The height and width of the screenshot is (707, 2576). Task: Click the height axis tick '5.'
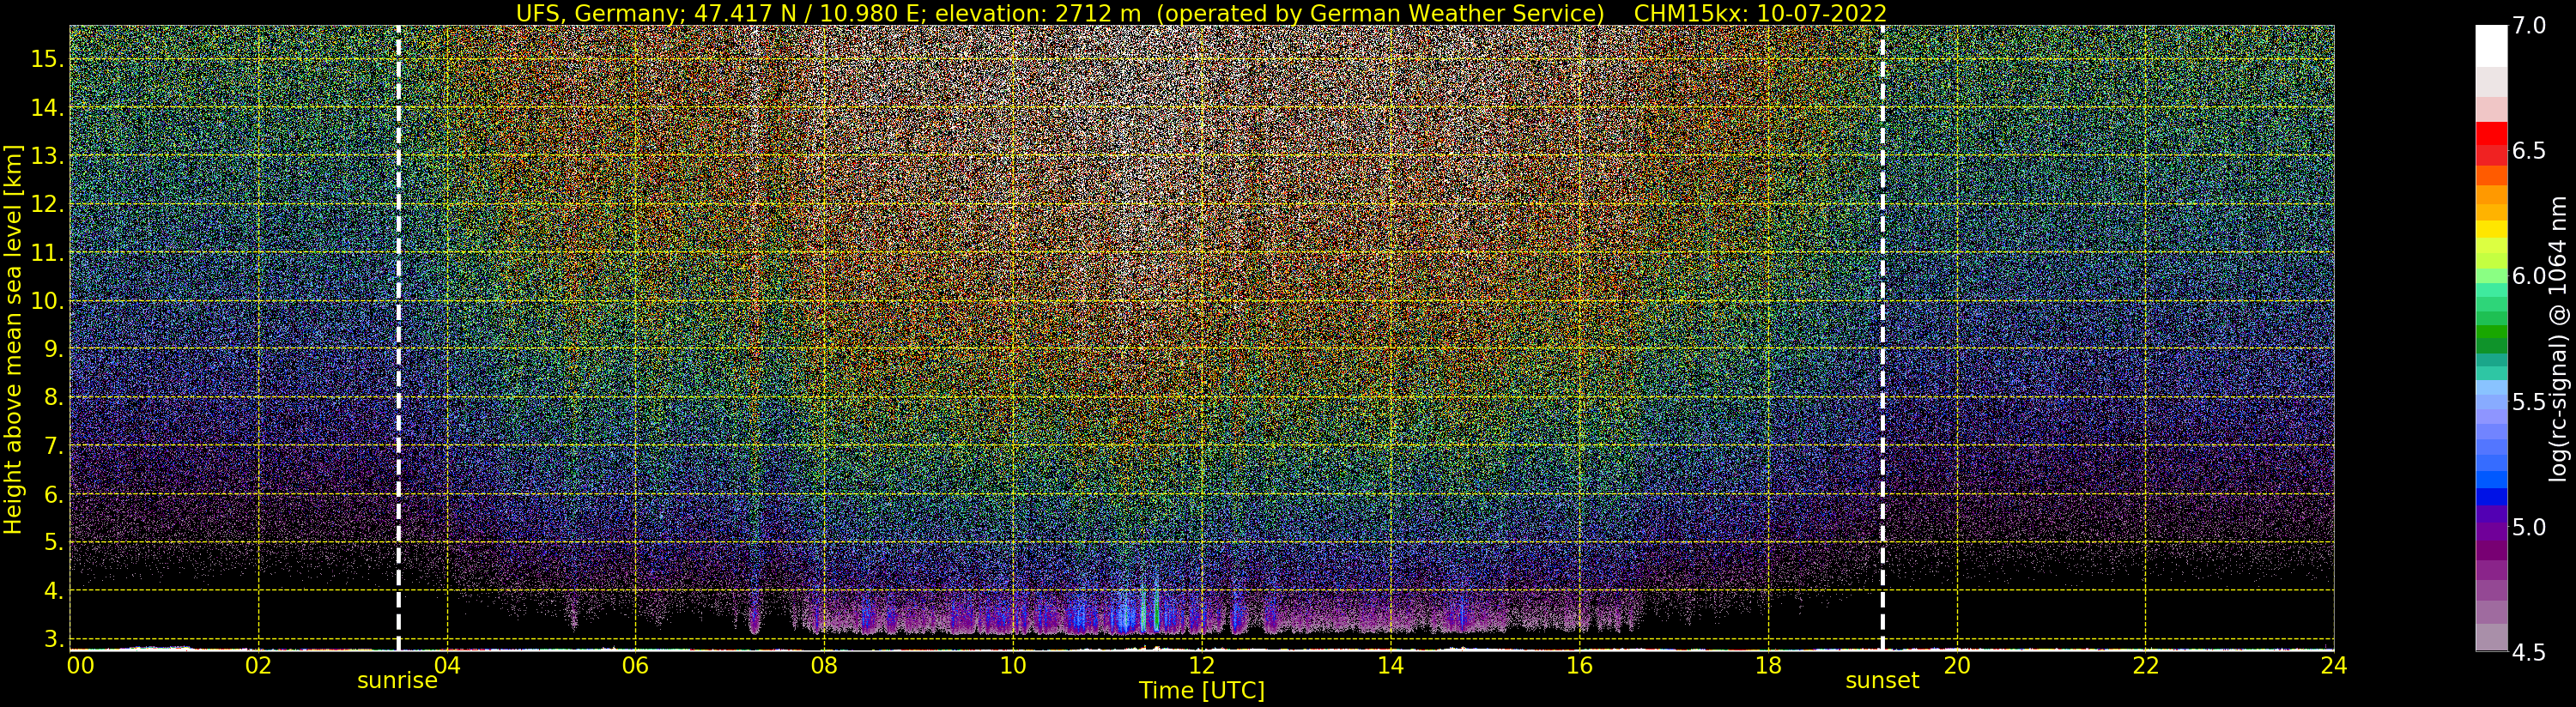(x=53, y=542)
